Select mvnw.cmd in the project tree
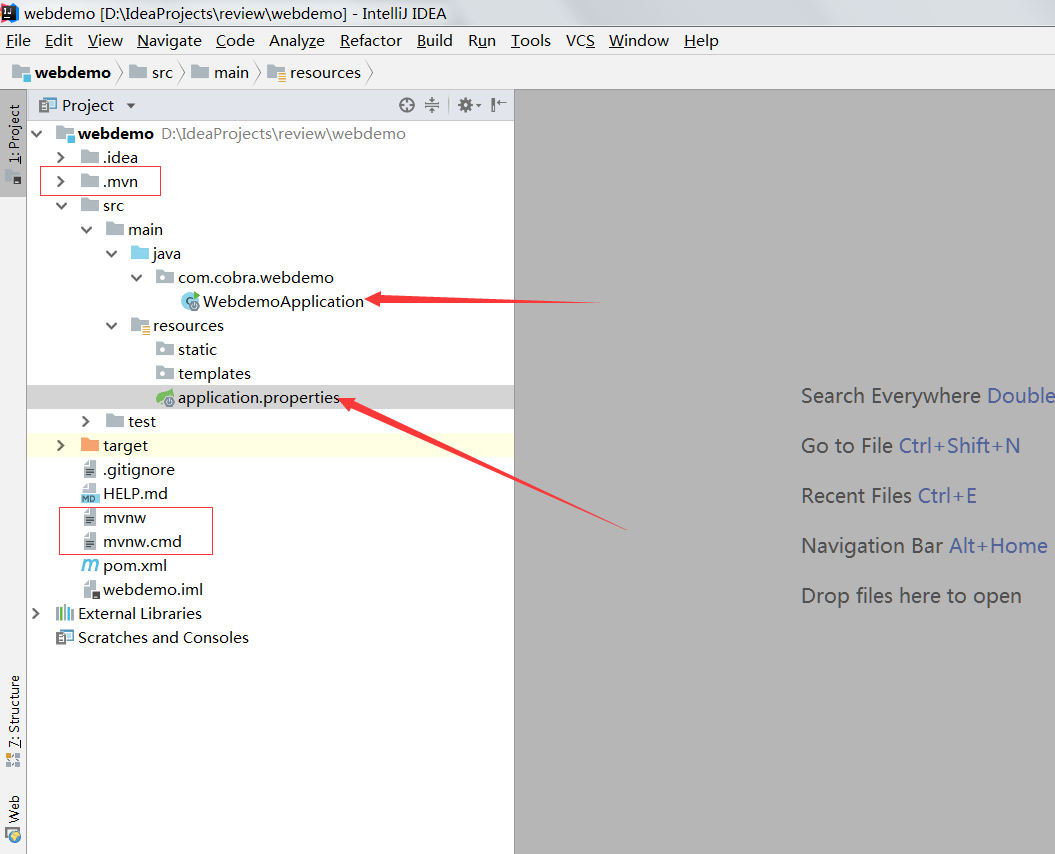The height and width of the screenshot is (854, 1055). click(x=142, y=542)
